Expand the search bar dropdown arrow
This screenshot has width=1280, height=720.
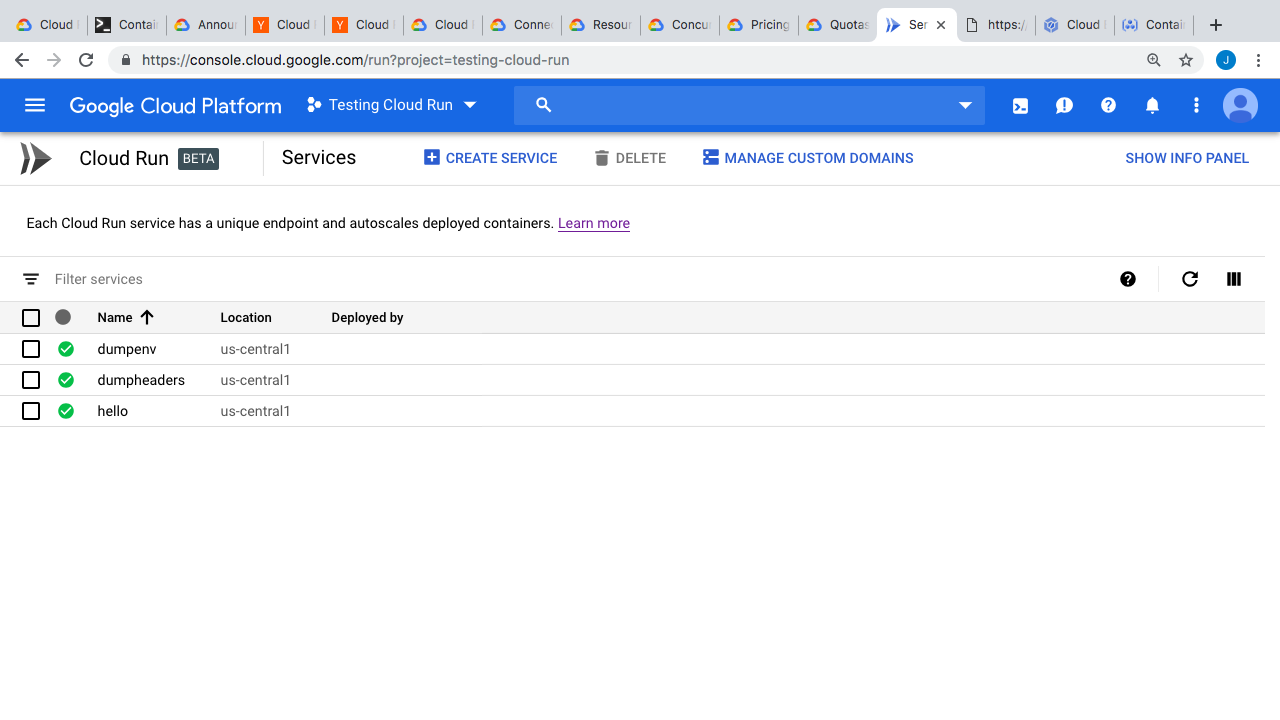[965, 105]
